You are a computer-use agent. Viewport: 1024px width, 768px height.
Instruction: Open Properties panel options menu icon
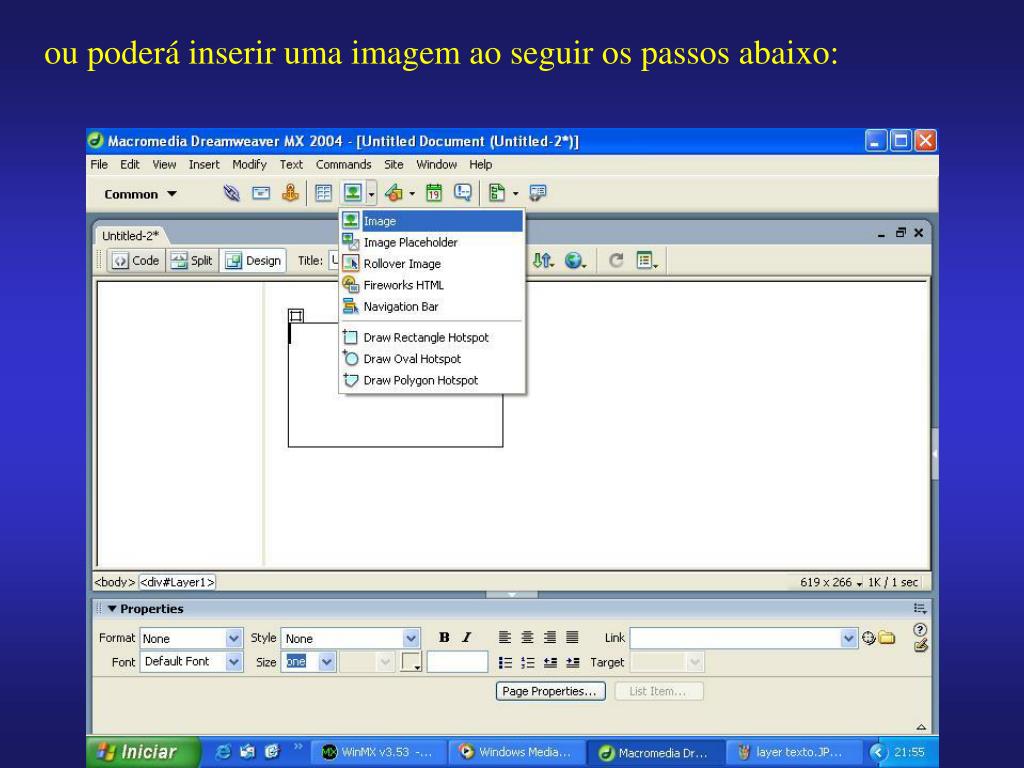click(x=920, y=609)
